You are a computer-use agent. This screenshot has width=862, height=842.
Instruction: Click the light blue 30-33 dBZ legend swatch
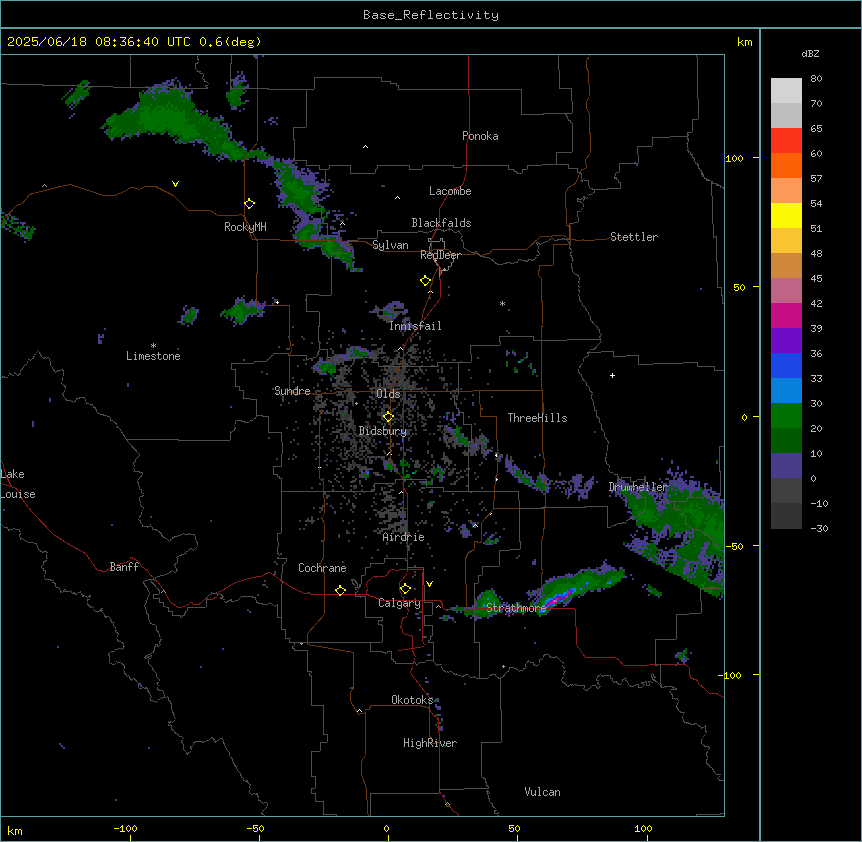point(786,391)
